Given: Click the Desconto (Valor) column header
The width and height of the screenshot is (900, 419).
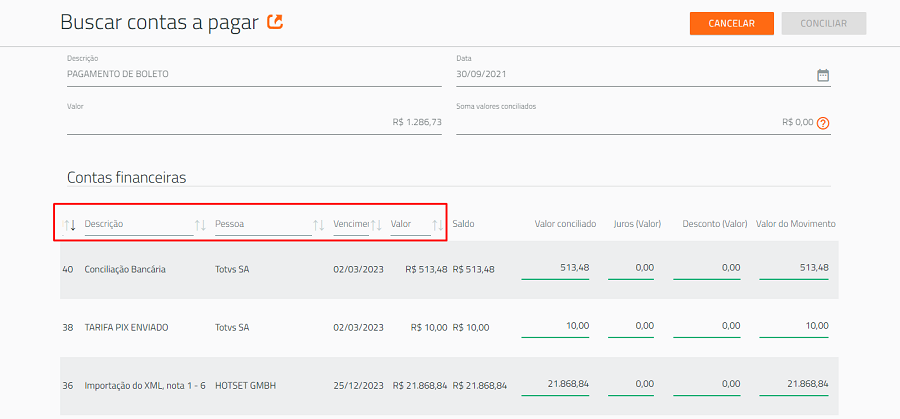Looking at the screenshot, I should tap(715, 224).
